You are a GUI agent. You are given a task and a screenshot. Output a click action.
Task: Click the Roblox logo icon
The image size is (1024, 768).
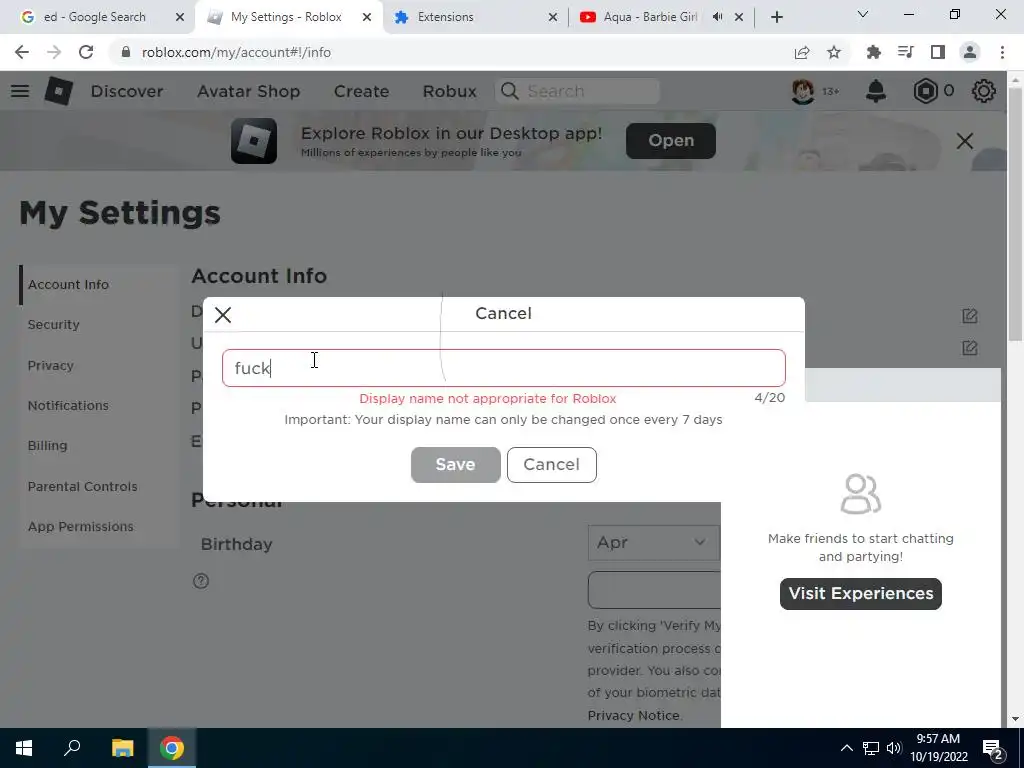click(x=59, y=91)
